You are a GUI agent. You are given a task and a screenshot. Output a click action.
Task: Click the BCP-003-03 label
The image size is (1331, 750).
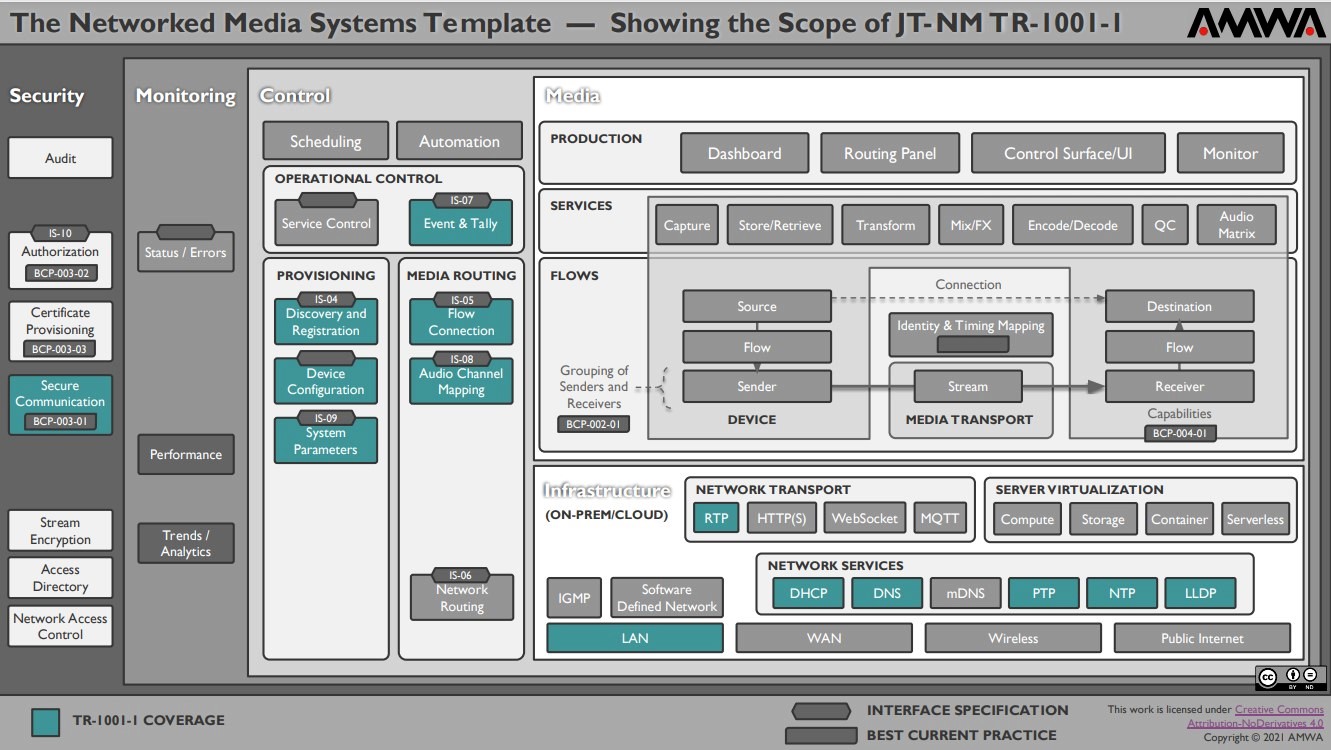[x=61, y=349]
